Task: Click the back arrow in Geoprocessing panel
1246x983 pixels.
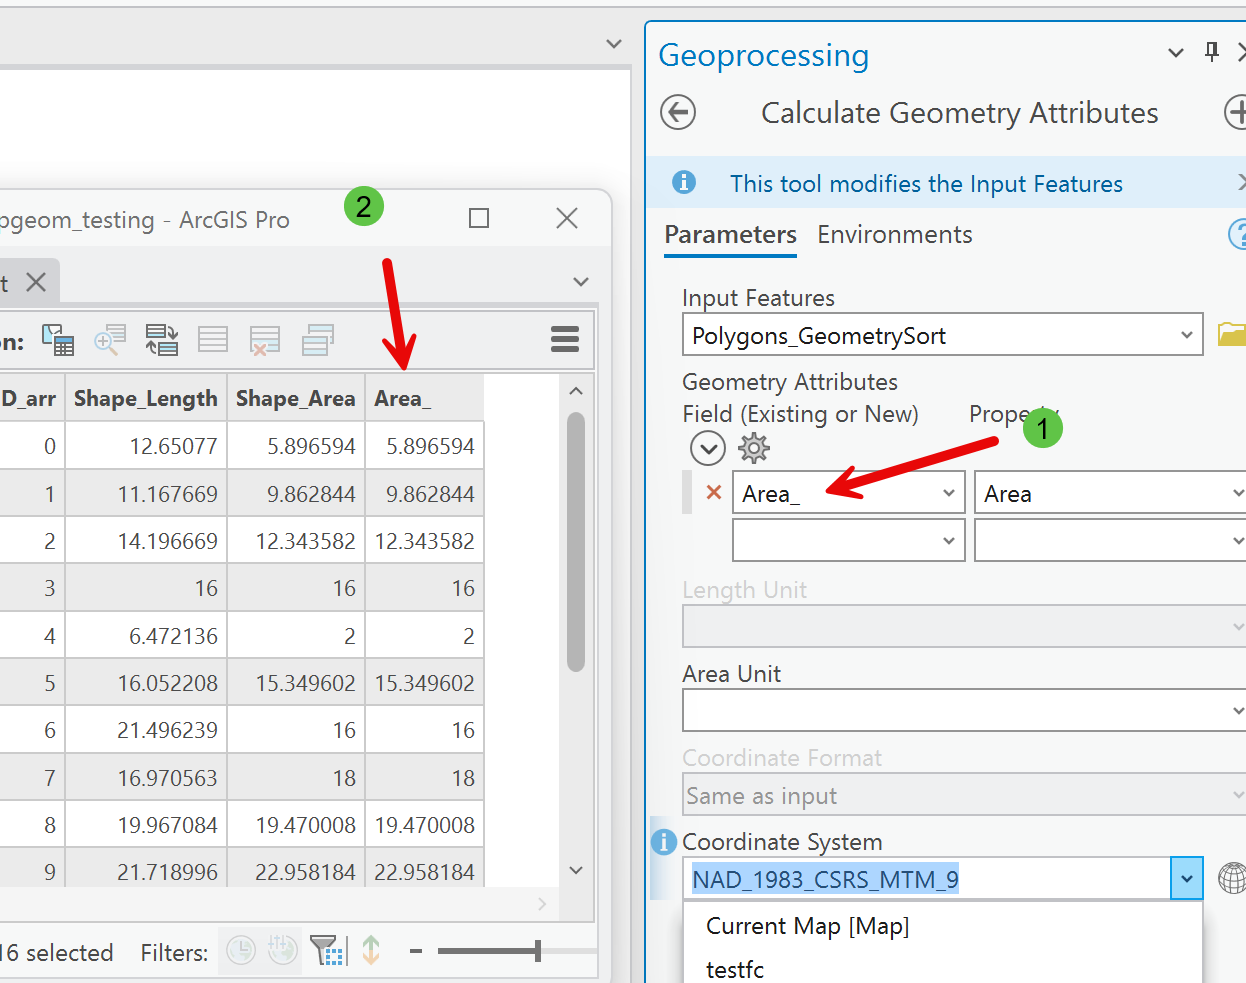Action: (x=677, y=112)
